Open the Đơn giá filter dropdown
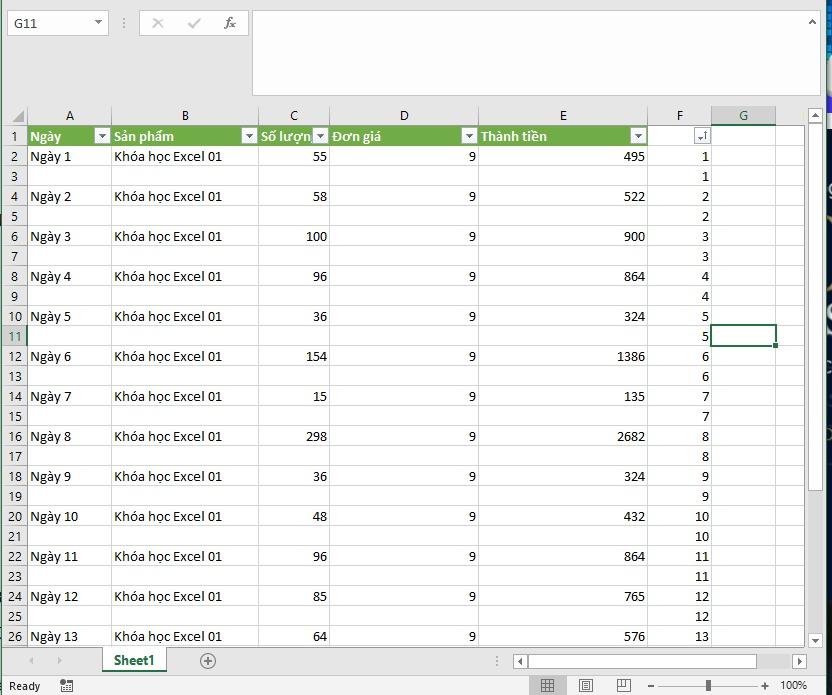Image resolution: width=832 pixels, height=695 pixels. [x=469, y=135]
